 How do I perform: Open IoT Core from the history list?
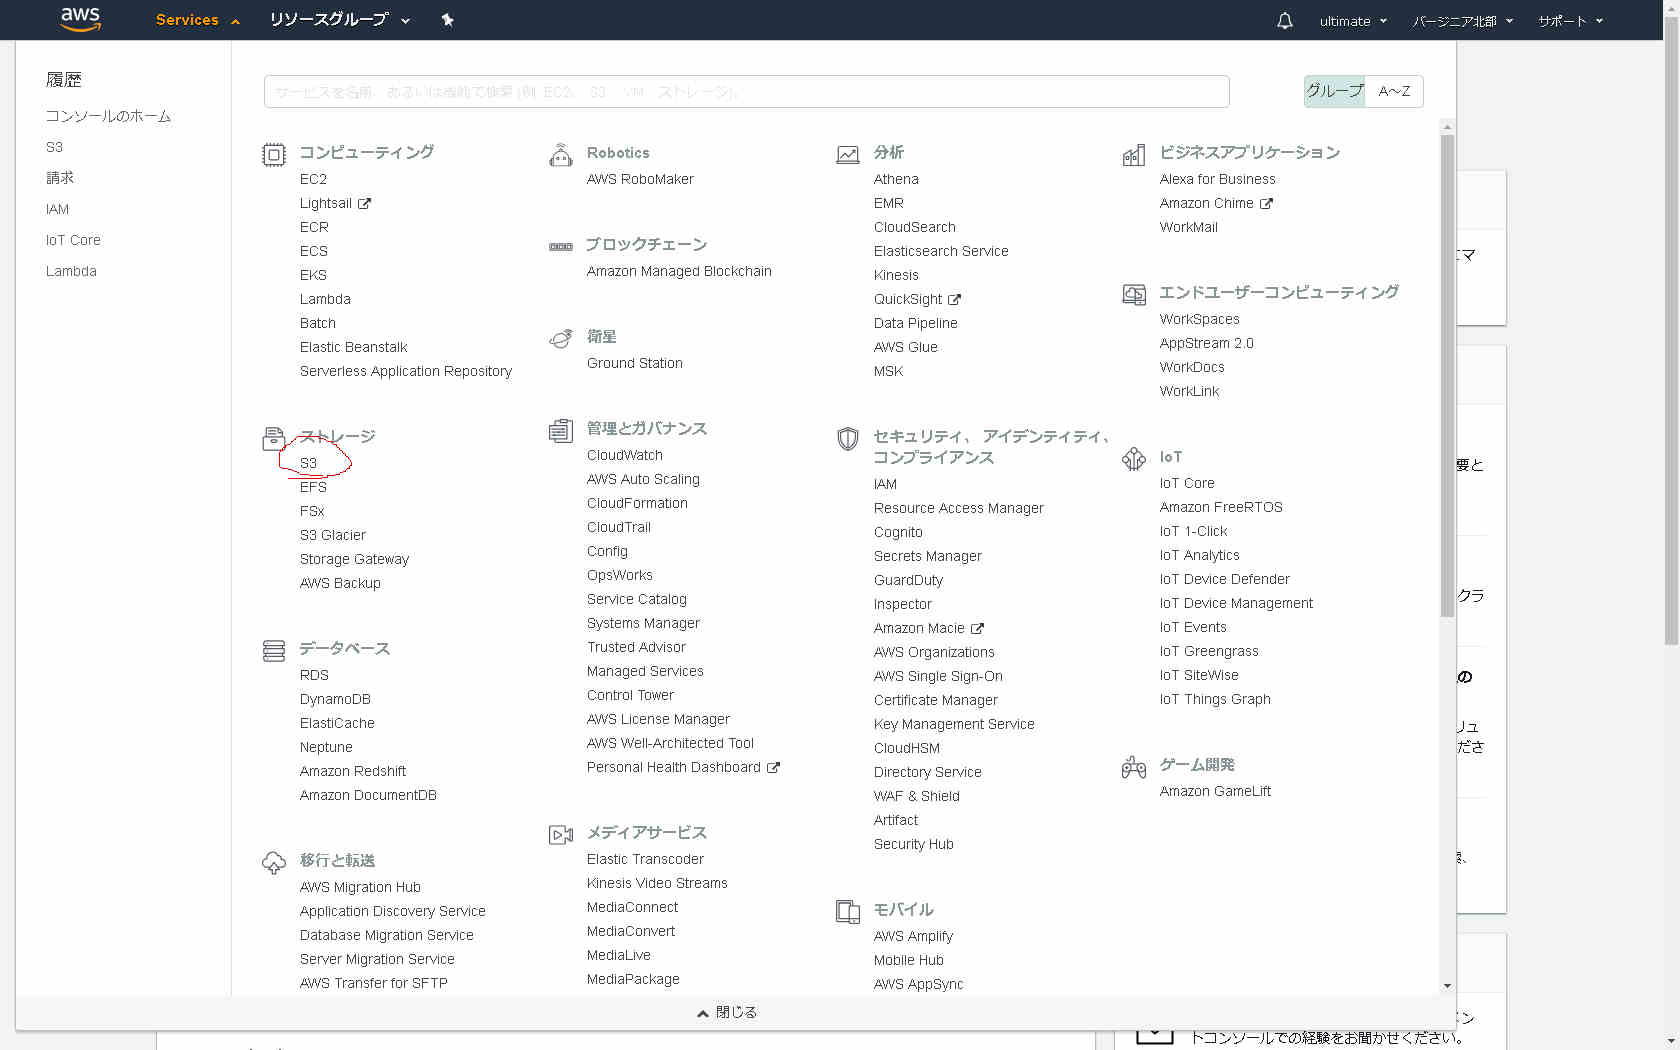coord(73,240)
